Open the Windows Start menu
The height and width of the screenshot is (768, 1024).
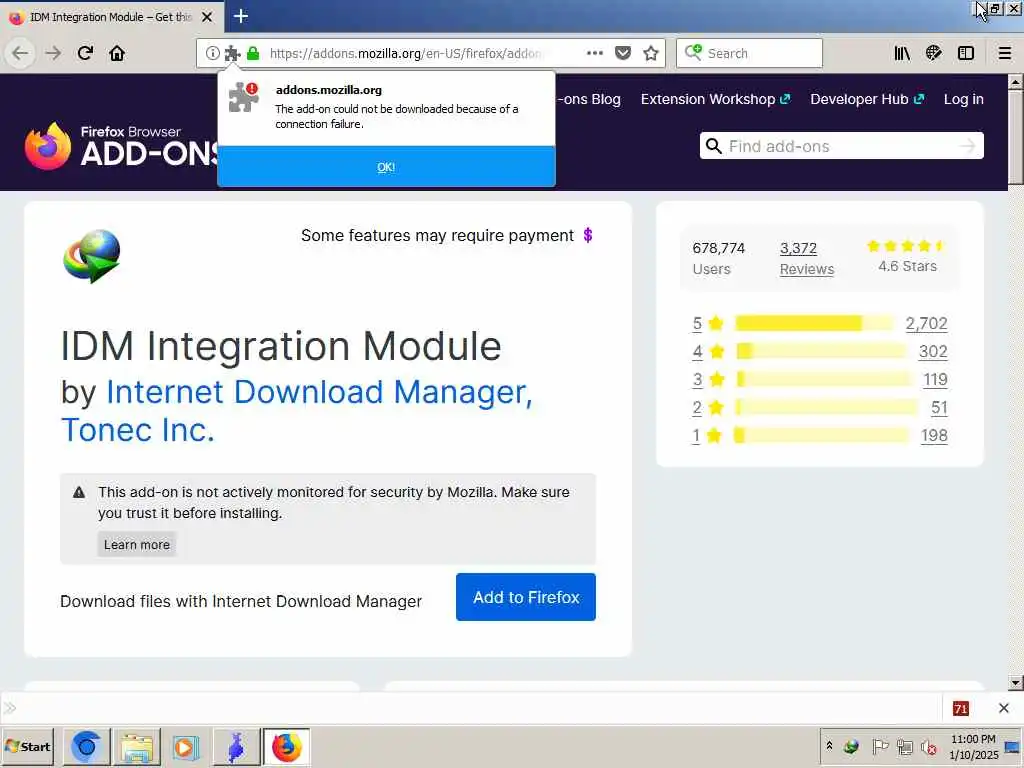point(27,746)
